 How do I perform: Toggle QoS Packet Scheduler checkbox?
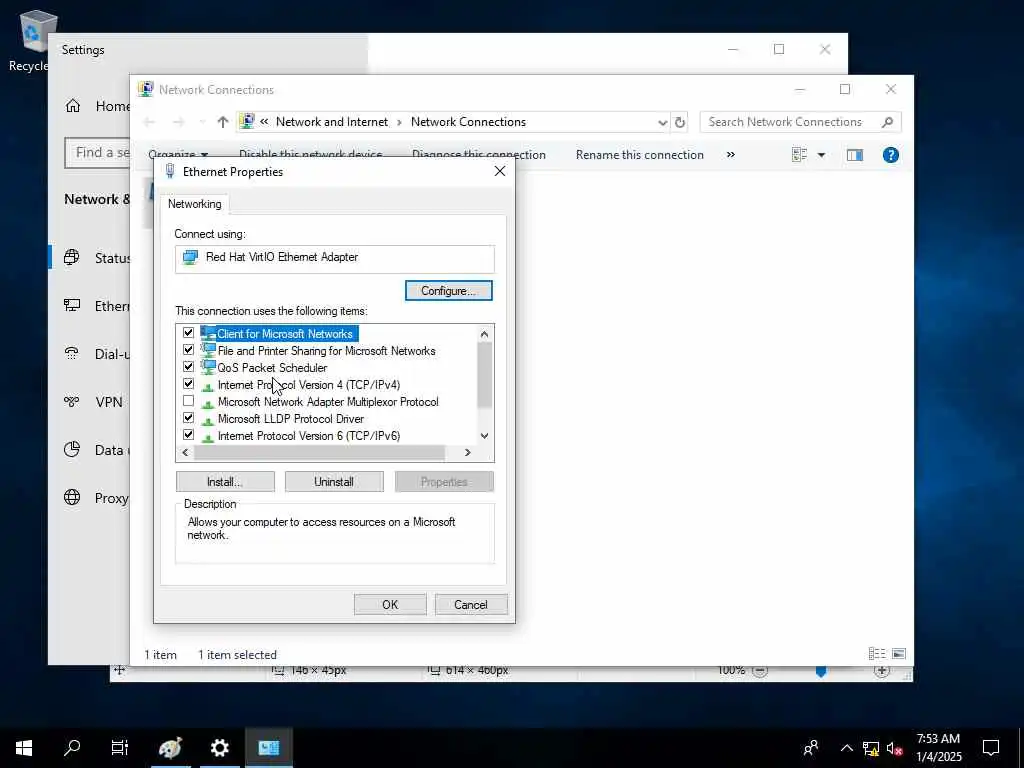click(188, 367)
